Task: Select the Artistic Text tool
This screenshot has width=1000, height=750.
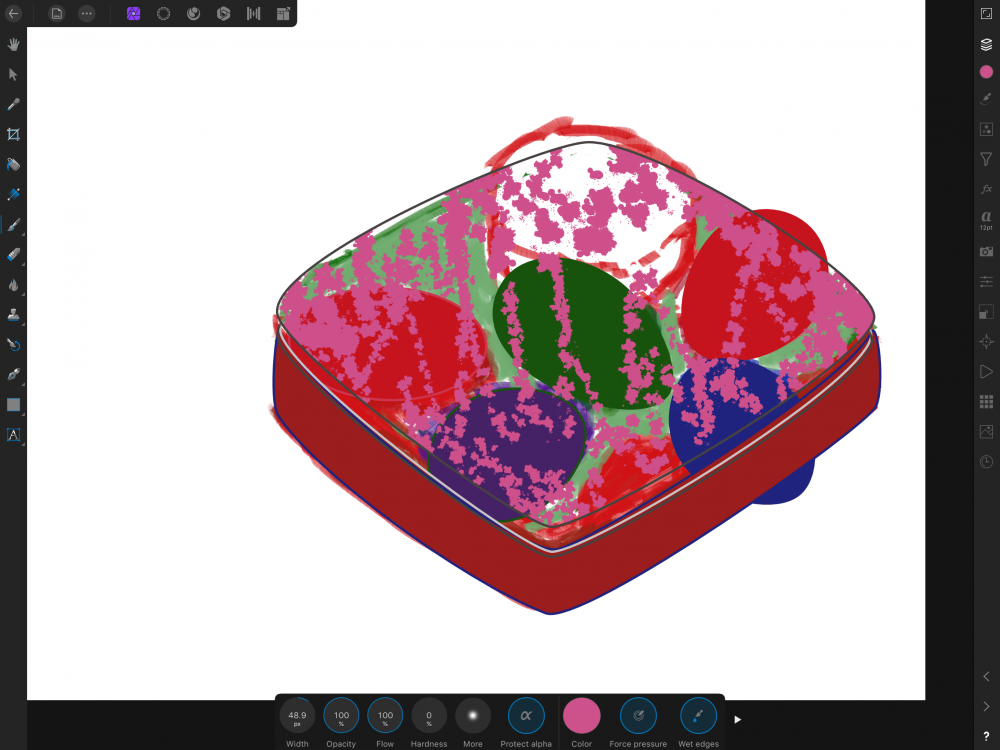Action: (x=13, y=435)
